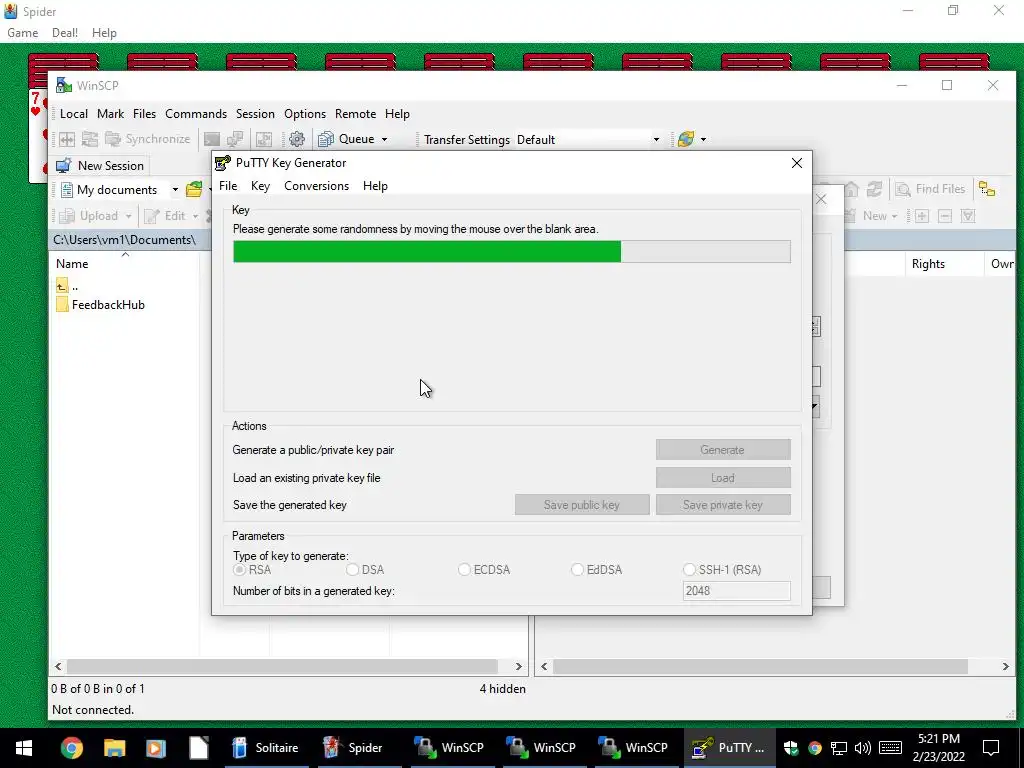Click the Upload toolbar button in WinSCP
Viewport: 1024px width, 768px height.
(89, 216)
